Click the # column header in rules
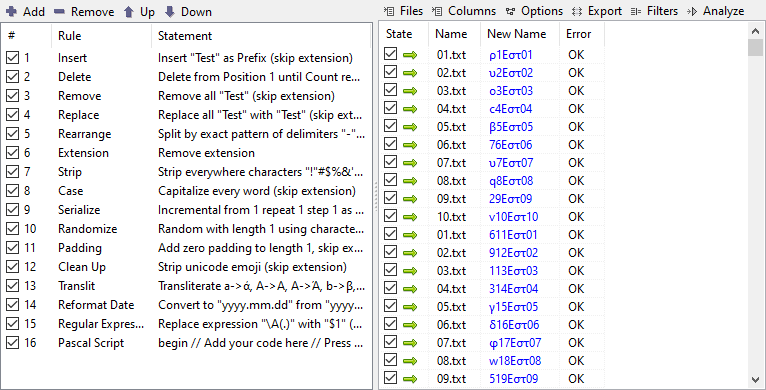 pyautogui.click(x=26, y=36)
